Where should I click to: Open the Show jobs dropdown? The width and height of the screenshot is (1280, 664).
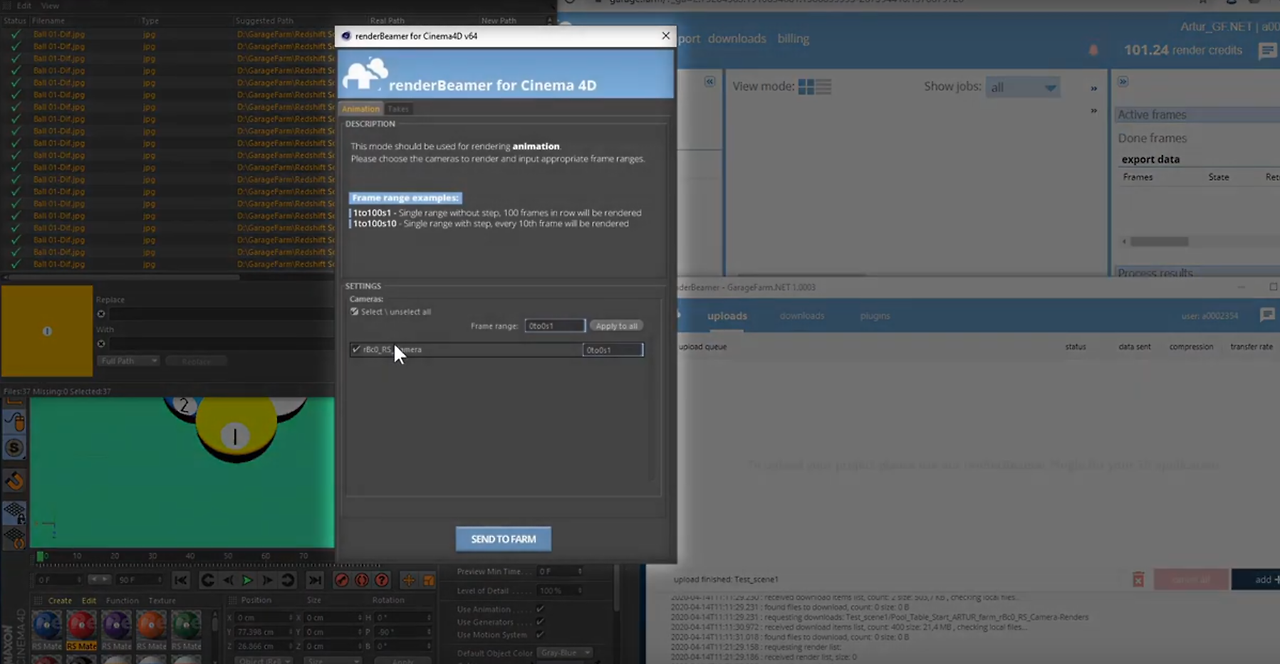coord(1022,87)
